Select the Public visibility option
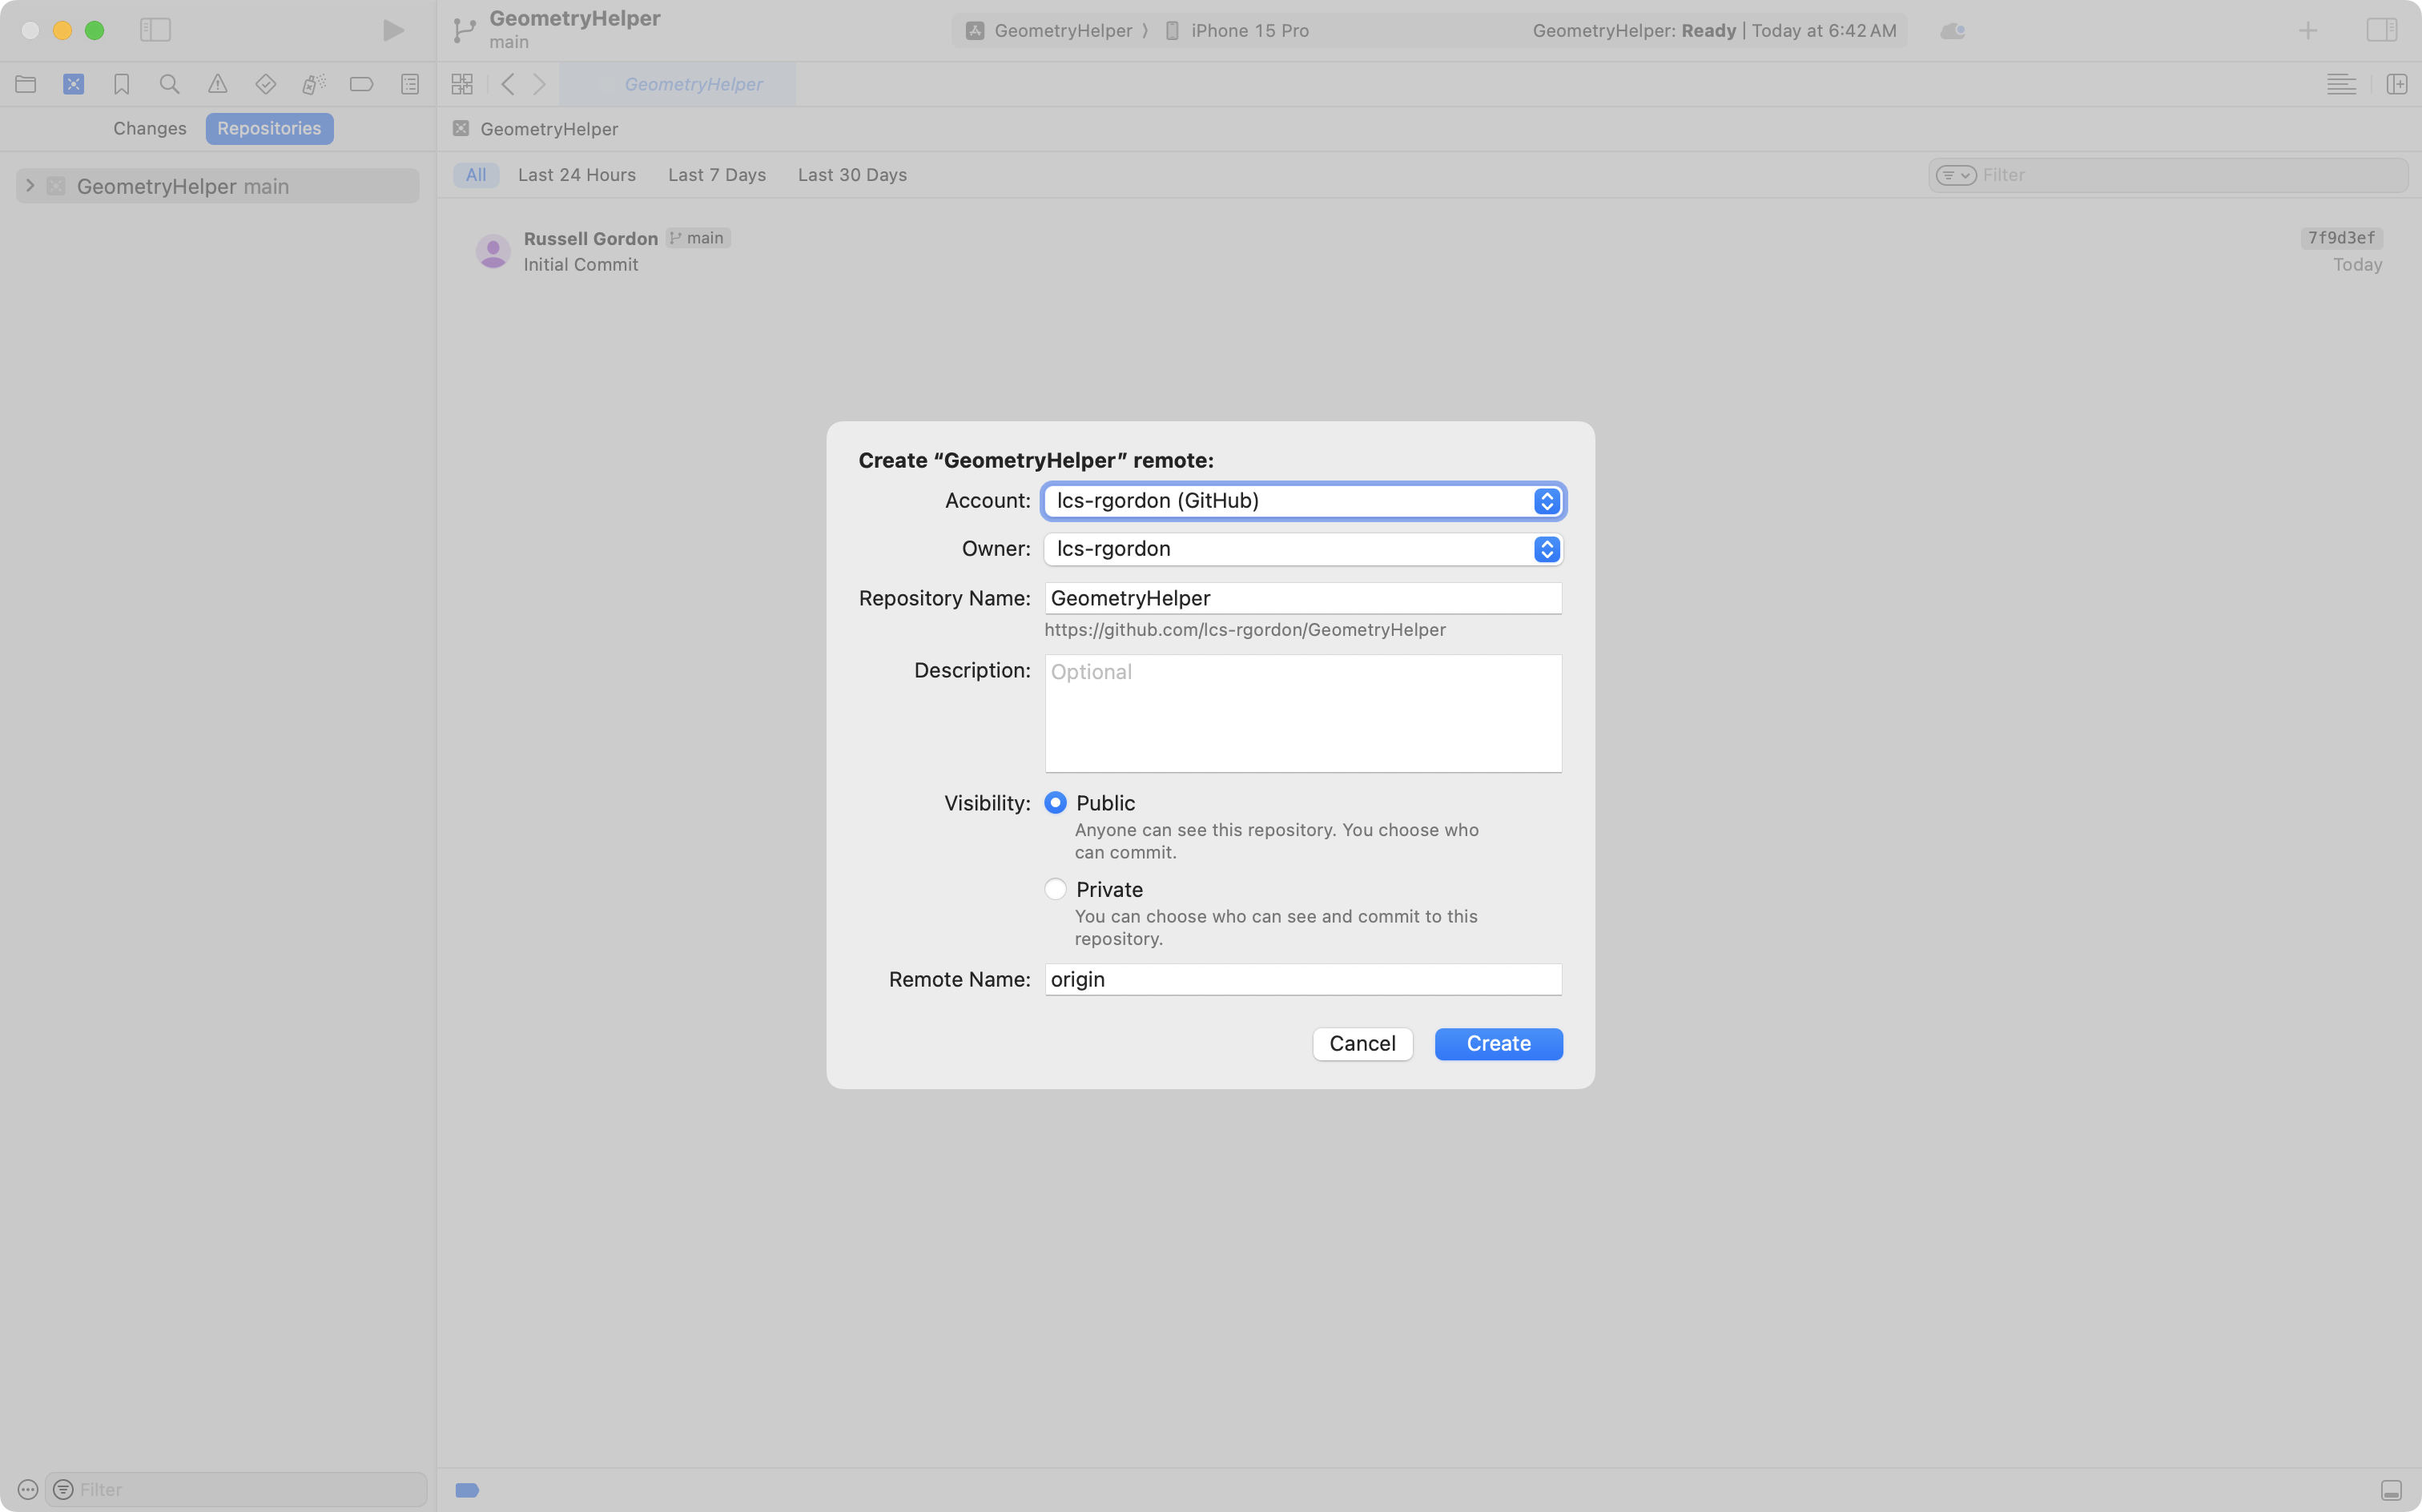Viewport: 2422px width, 1512px height. (x=1056, y=802)
